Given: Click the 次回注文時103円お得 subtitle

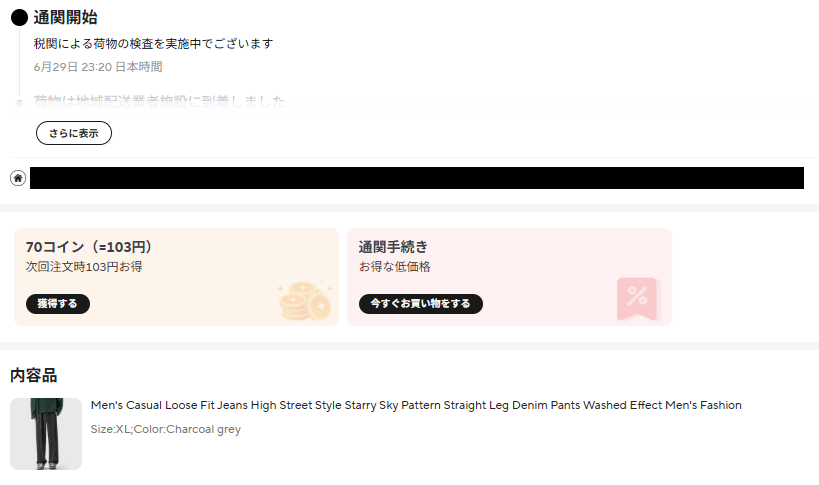Looking at the screenshot, I should [84, 267].
